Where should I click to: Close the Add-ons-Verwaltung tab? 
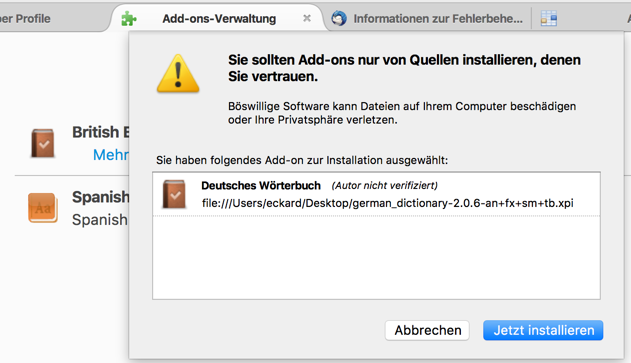click(307, 18)
